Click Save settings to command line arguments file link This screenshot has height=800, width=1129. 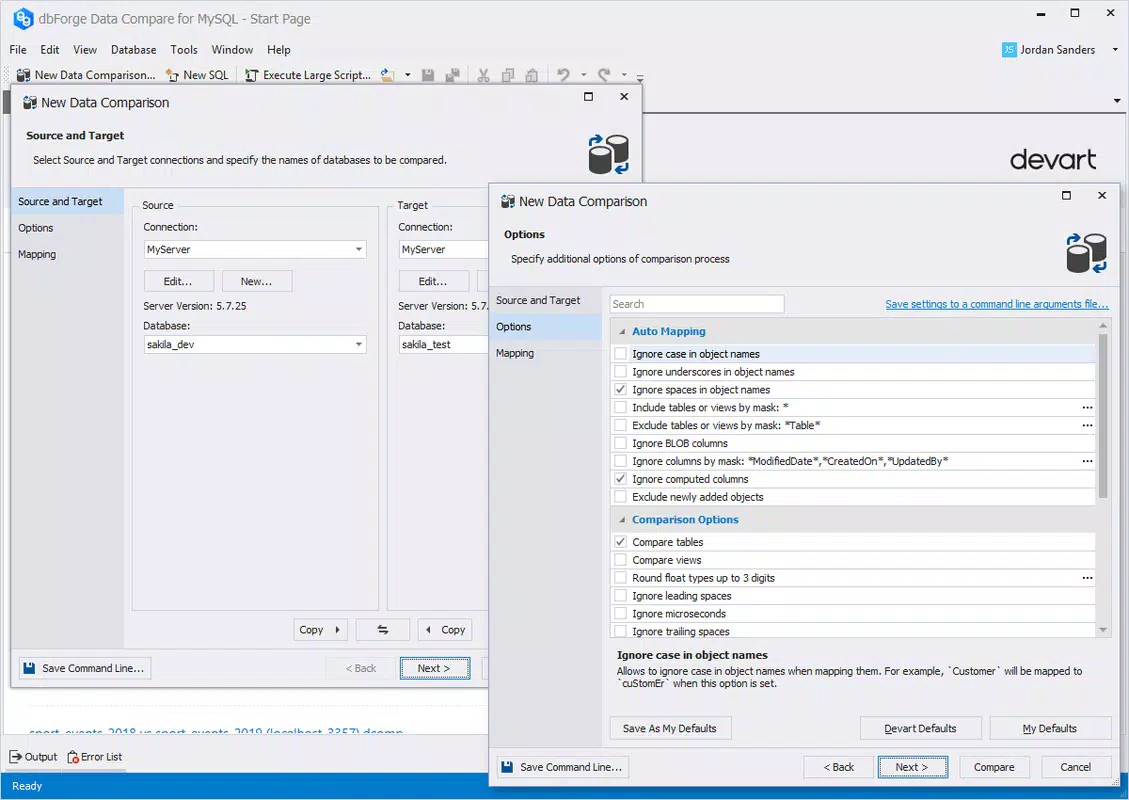[997, 304]
